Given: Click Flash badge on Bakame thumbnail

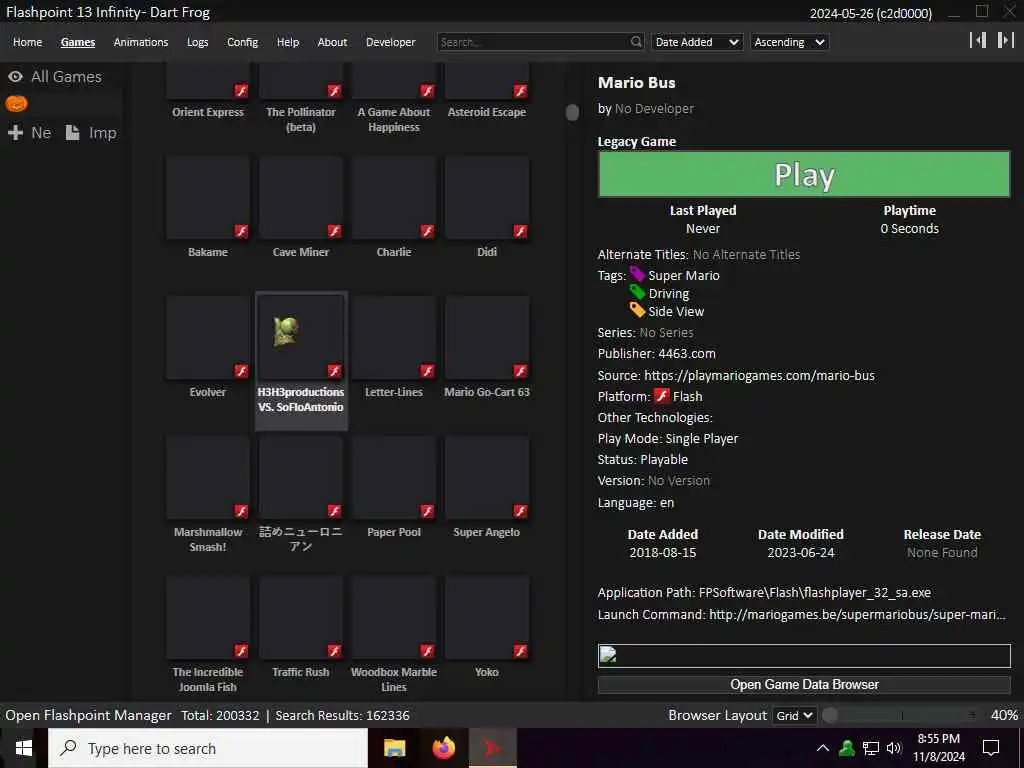Looking at the screenshot, I should pos(241,231).
